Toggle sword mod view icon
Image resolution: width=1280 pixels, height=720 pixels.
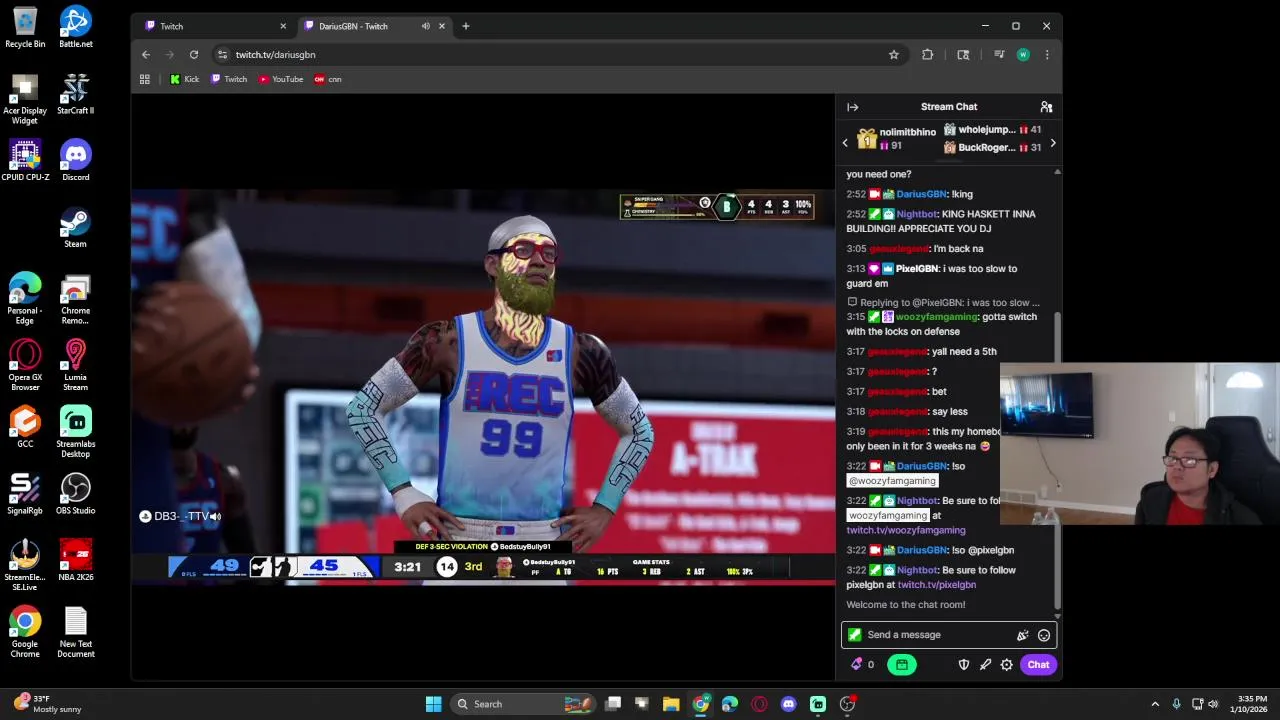(x=985, y=665)
